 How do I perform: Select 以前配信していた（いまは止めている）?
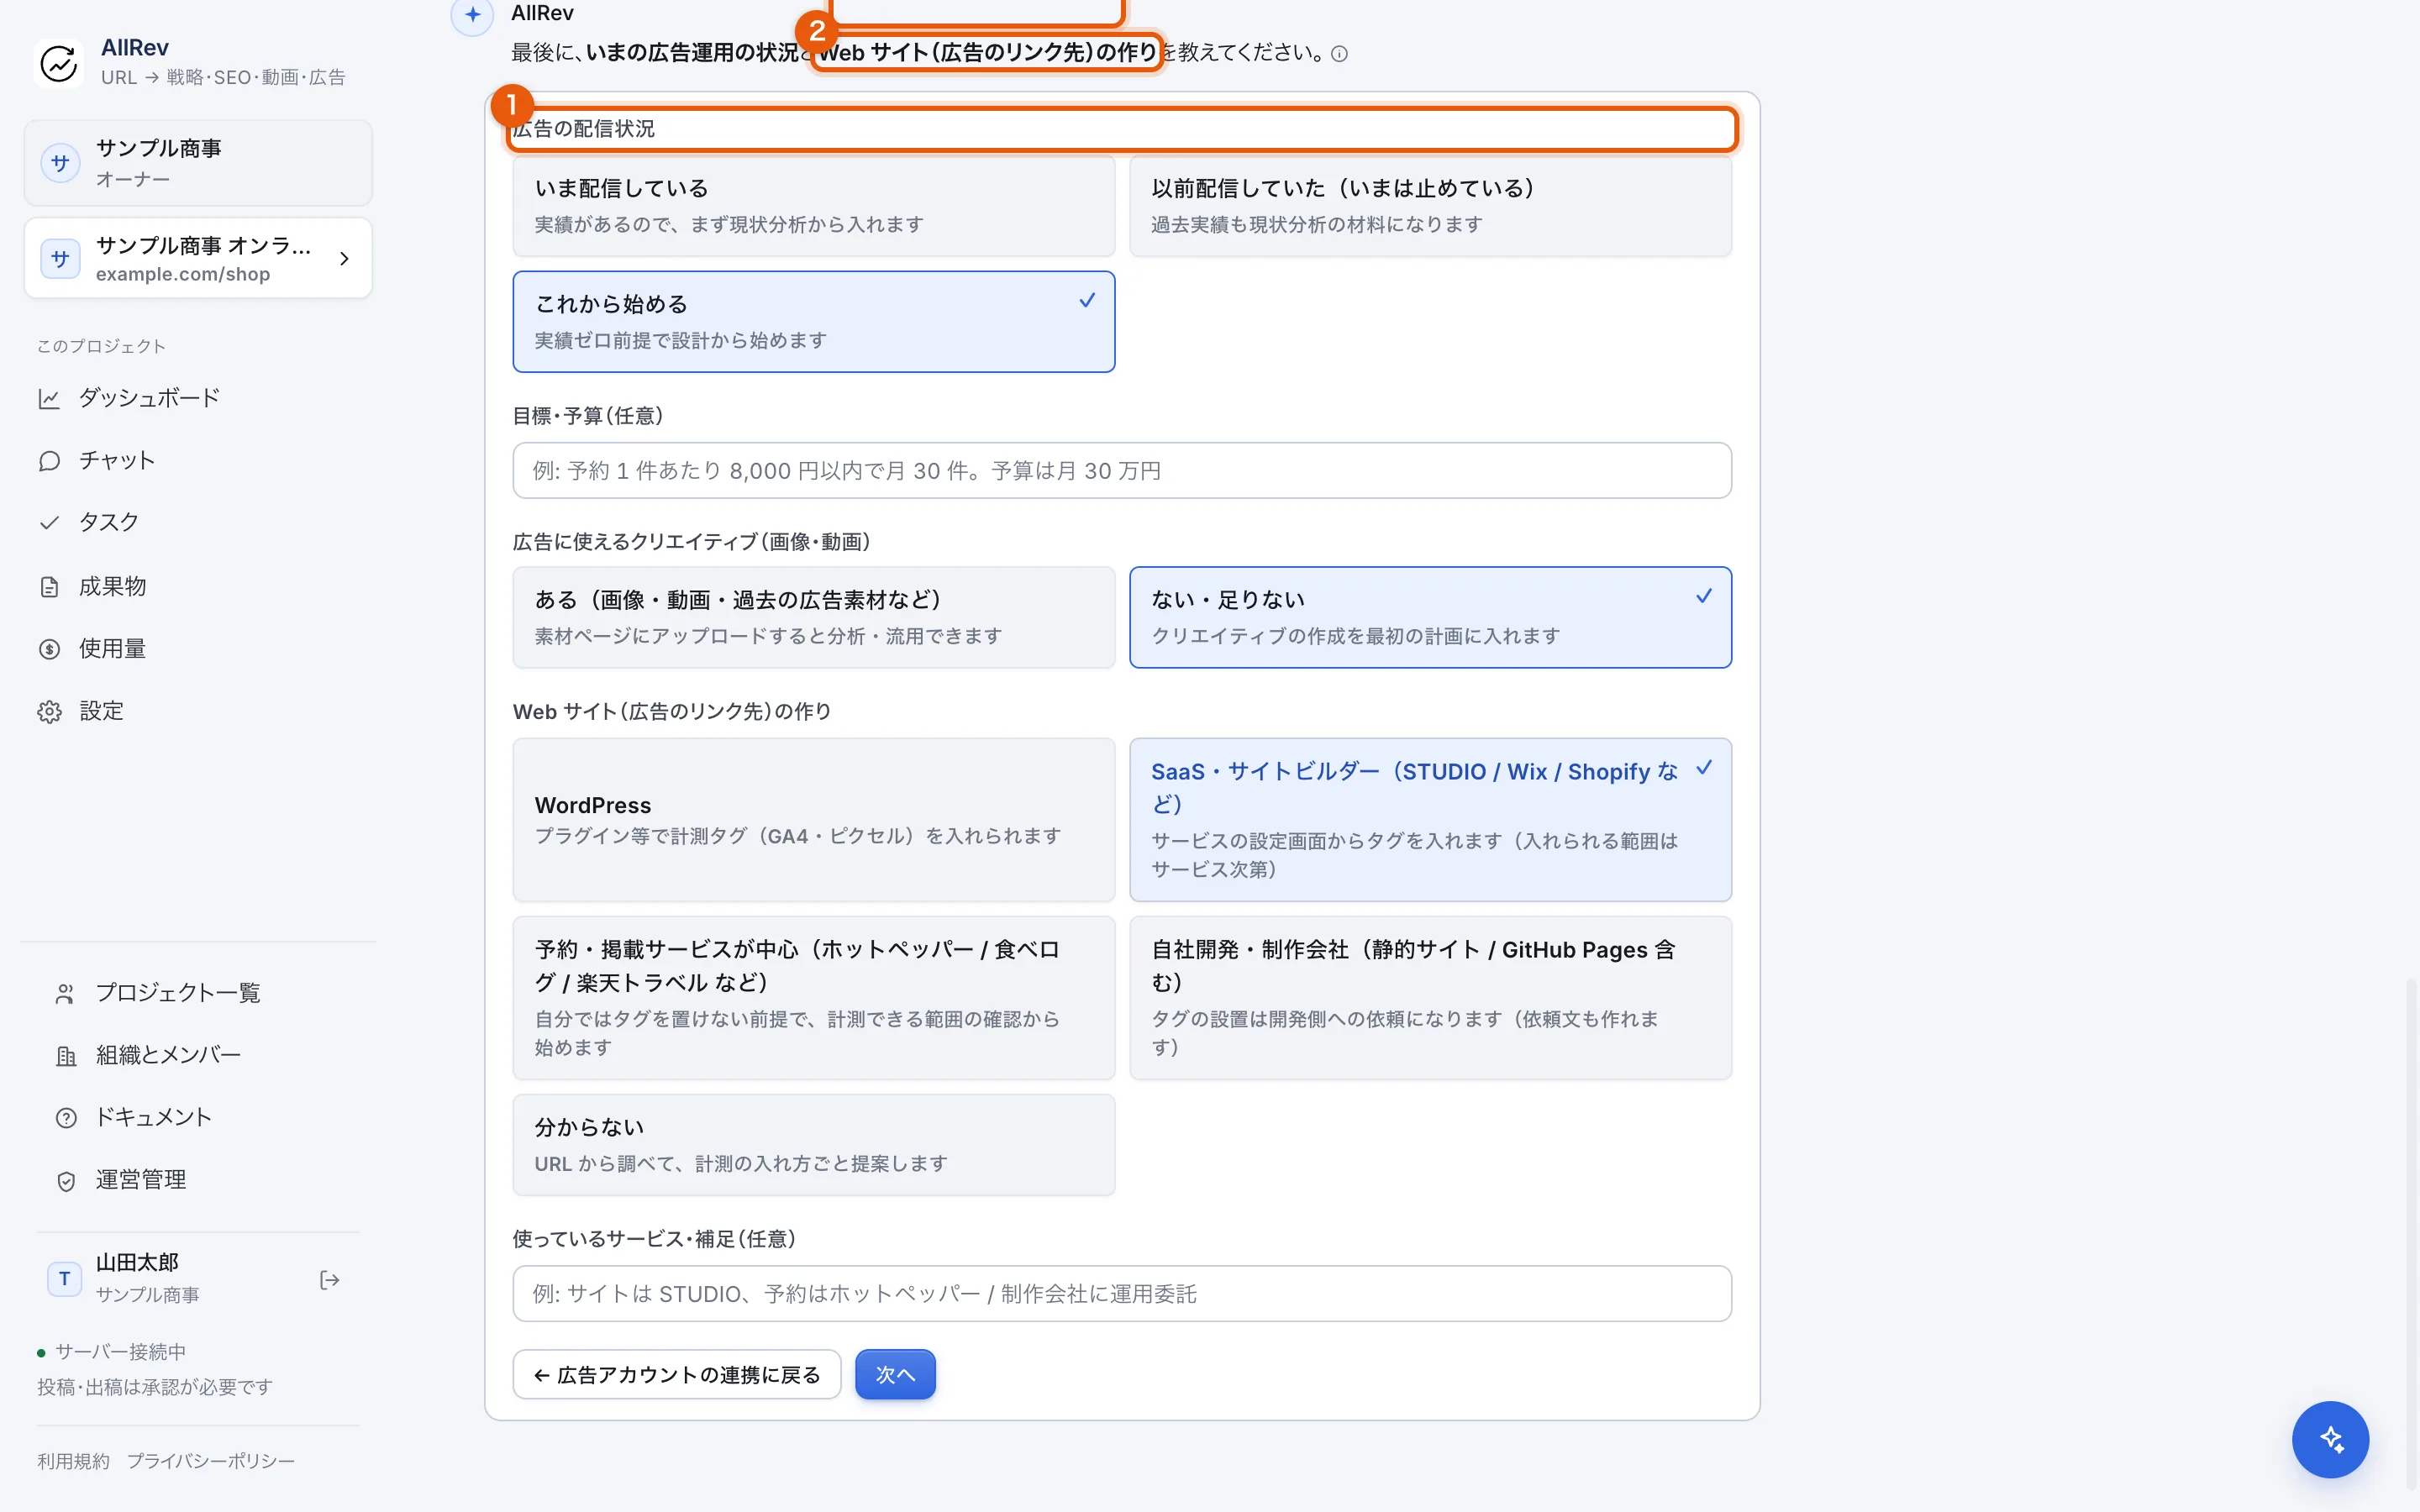coord(1430,205)
